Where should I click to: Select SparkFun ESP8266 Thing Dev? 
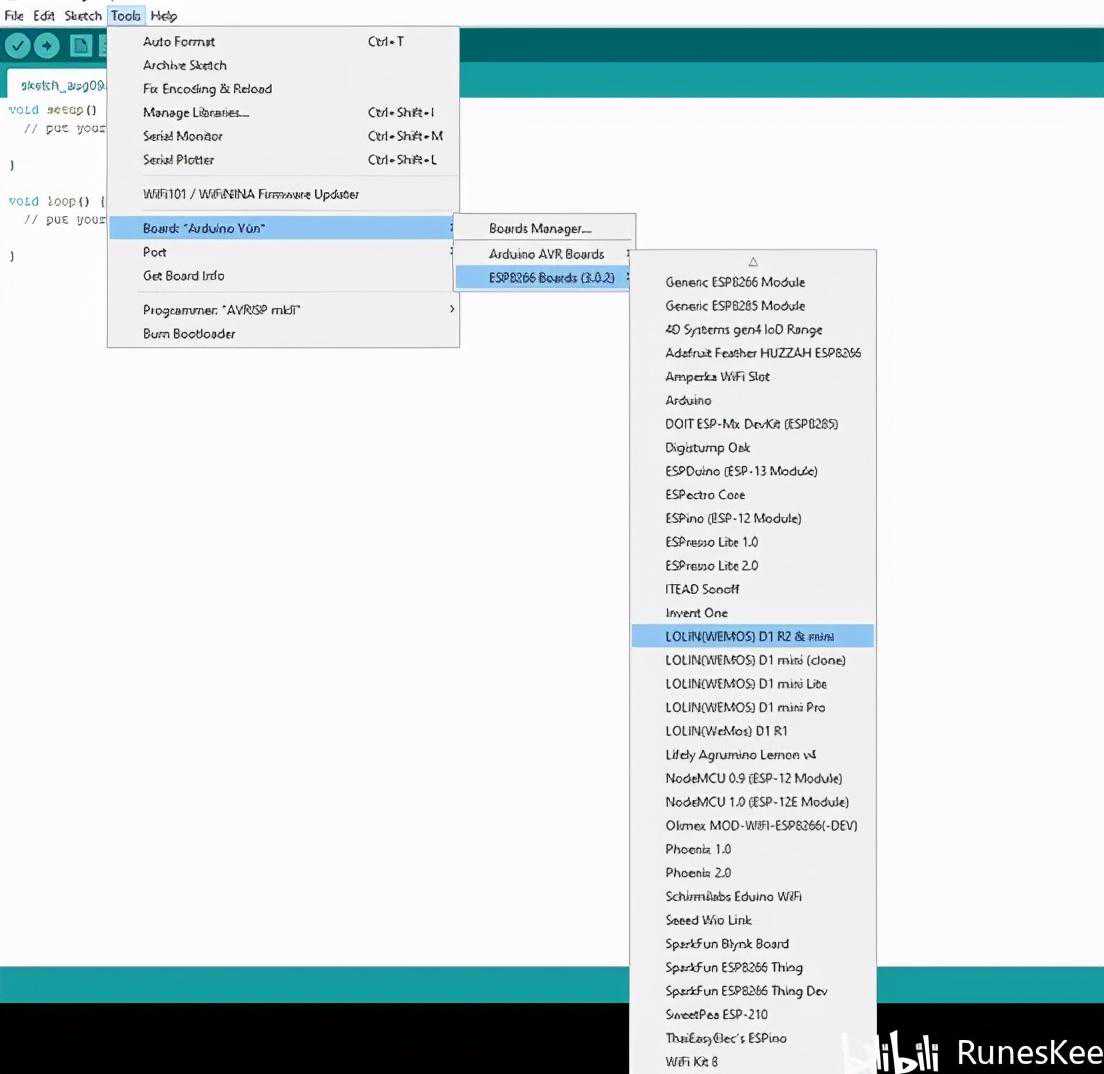(x=753, y=991)
